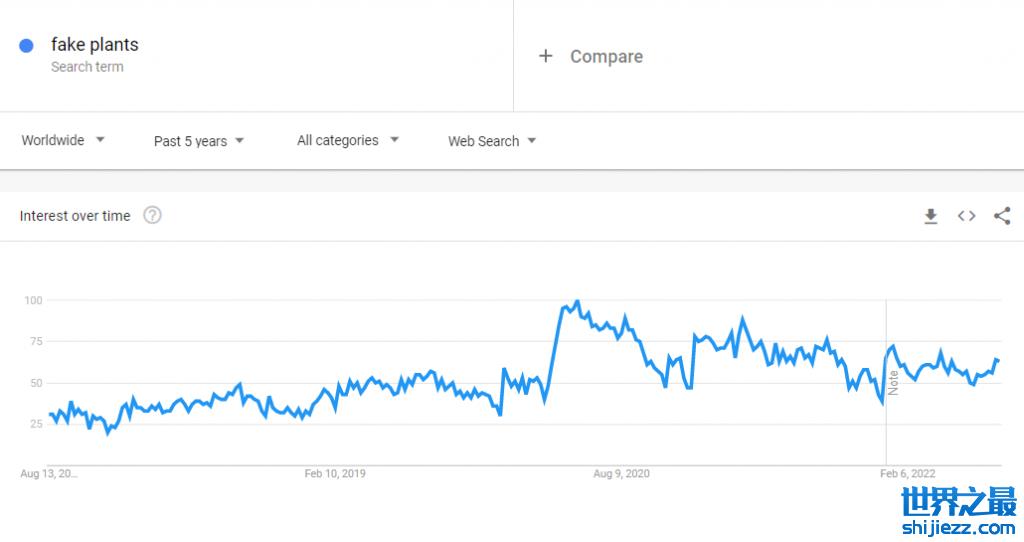Share the interest over time chart
Screen dimensions: 1024x542
pos(1002,216)
